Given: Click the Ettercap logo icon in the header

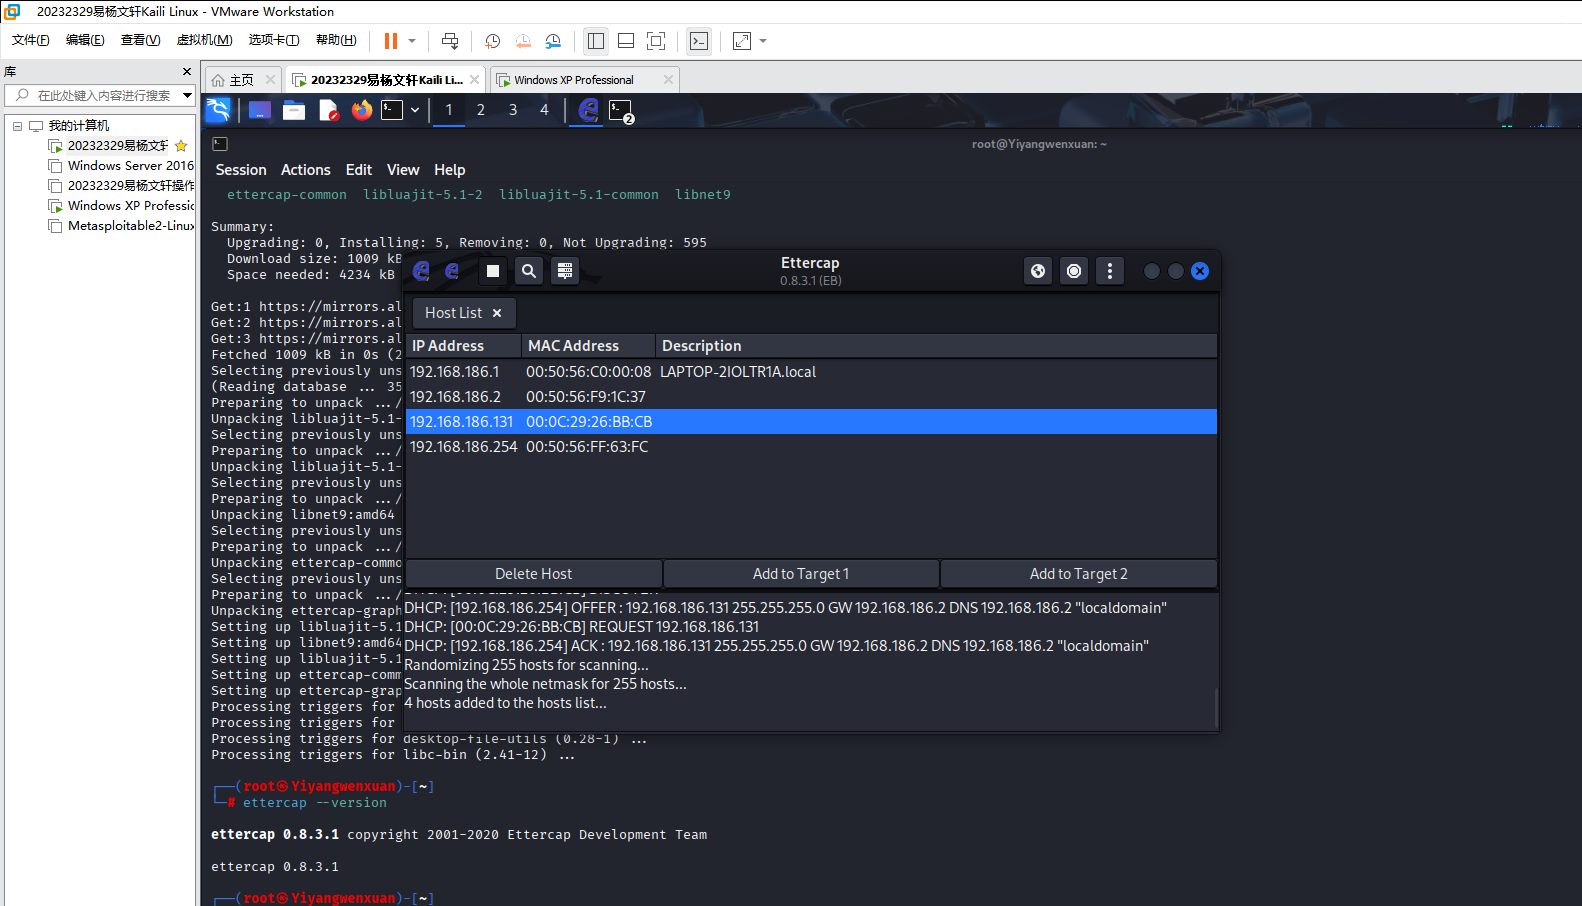Looking at the screenshot, I should [x=421, y=271].
